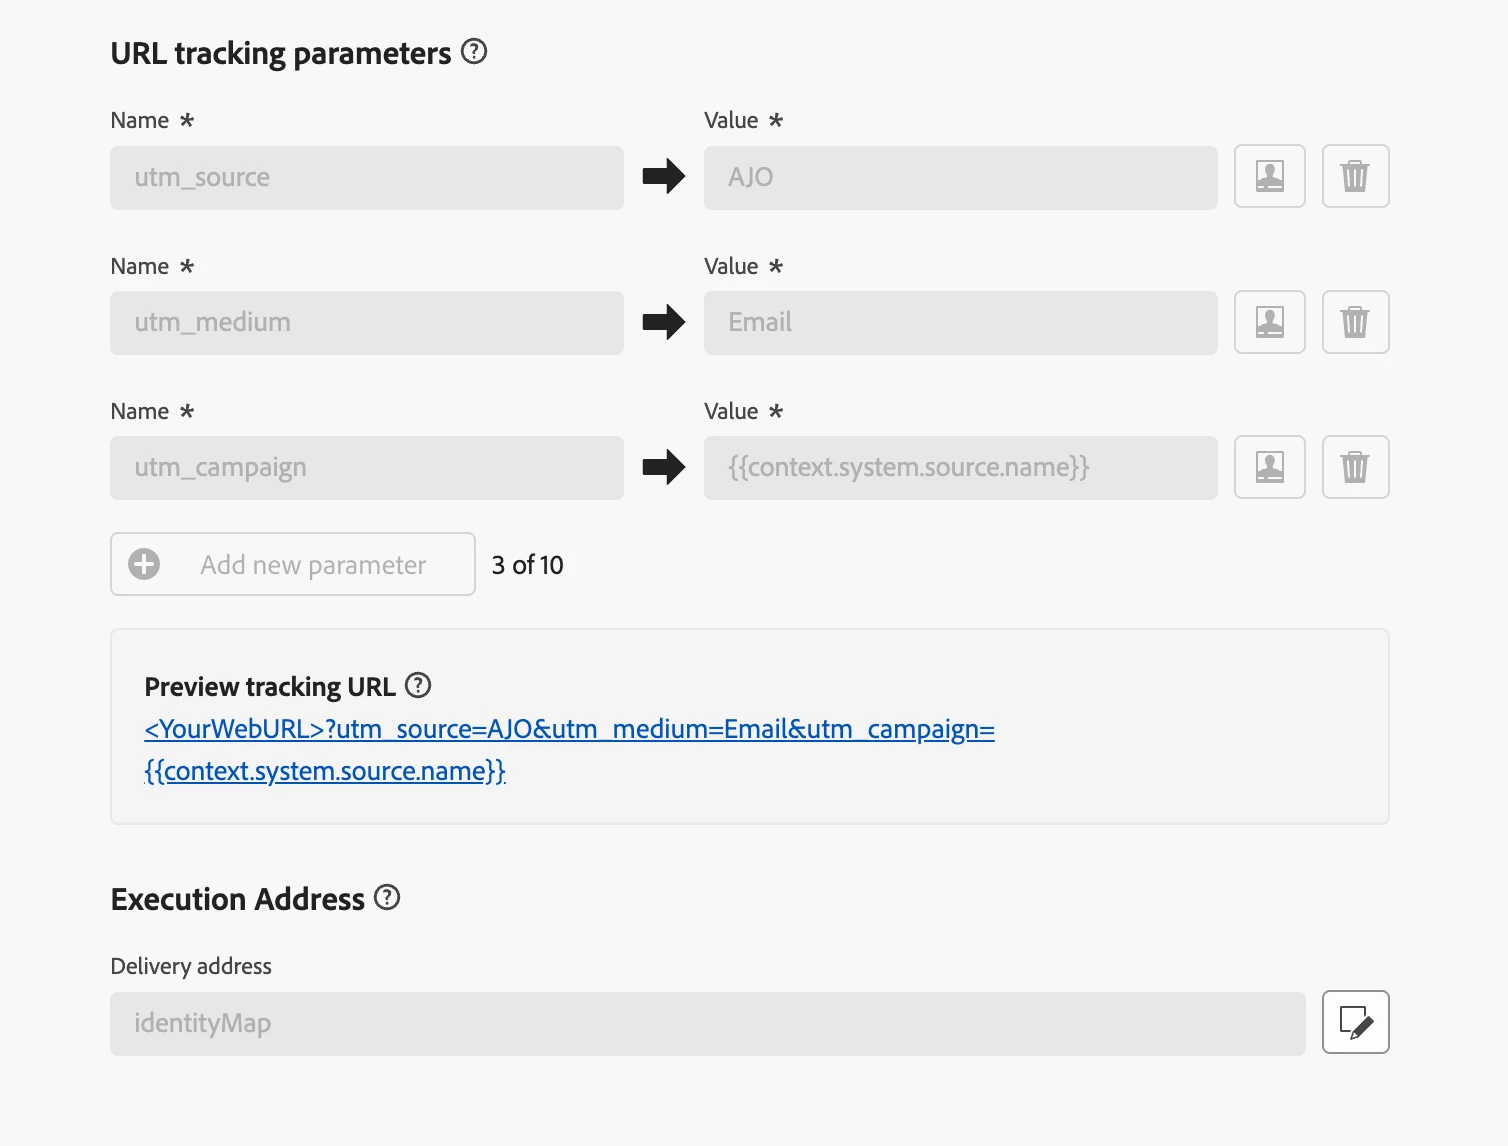Open the preview tracking URL link

coord(569,730)
